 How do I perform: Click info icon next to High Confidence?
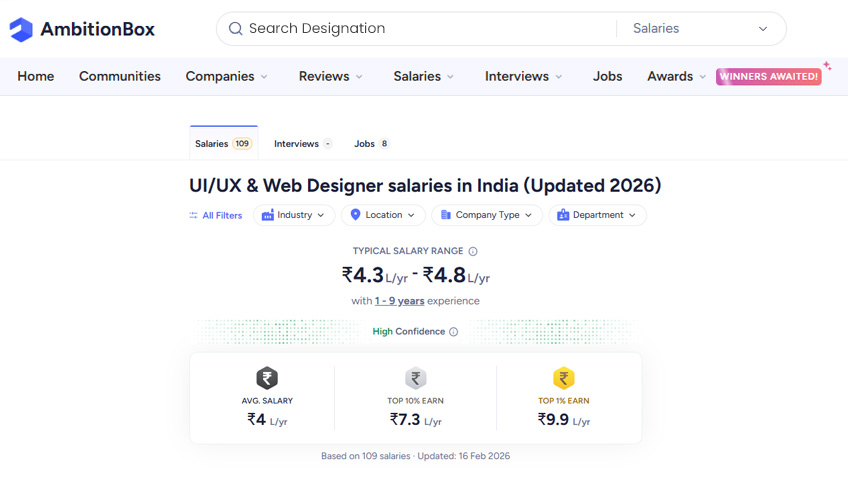(x=453, y=332)
